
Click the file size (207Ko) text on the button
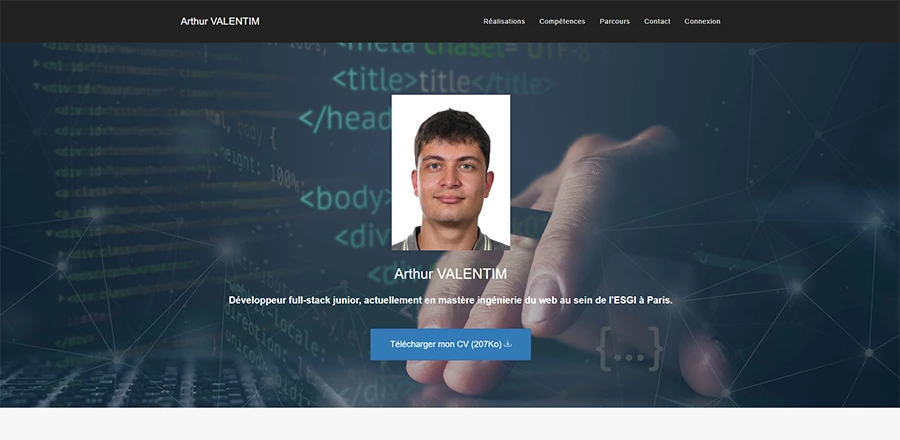486,344
